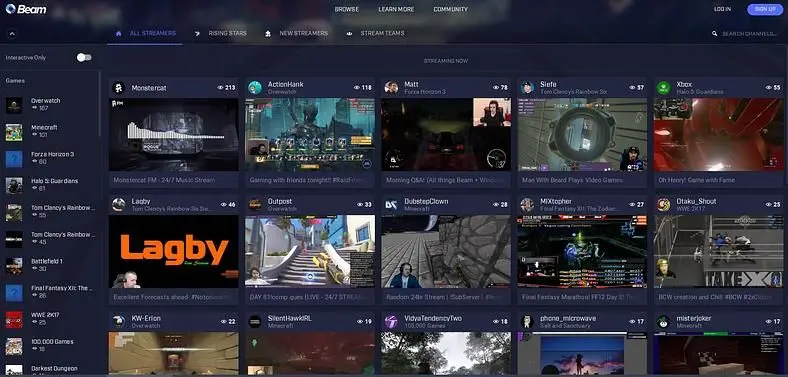Open ActionHank's Overwatch stream thumbnail
The height and width of the screenshot is (377, 788).
click(x=310, y=135)
